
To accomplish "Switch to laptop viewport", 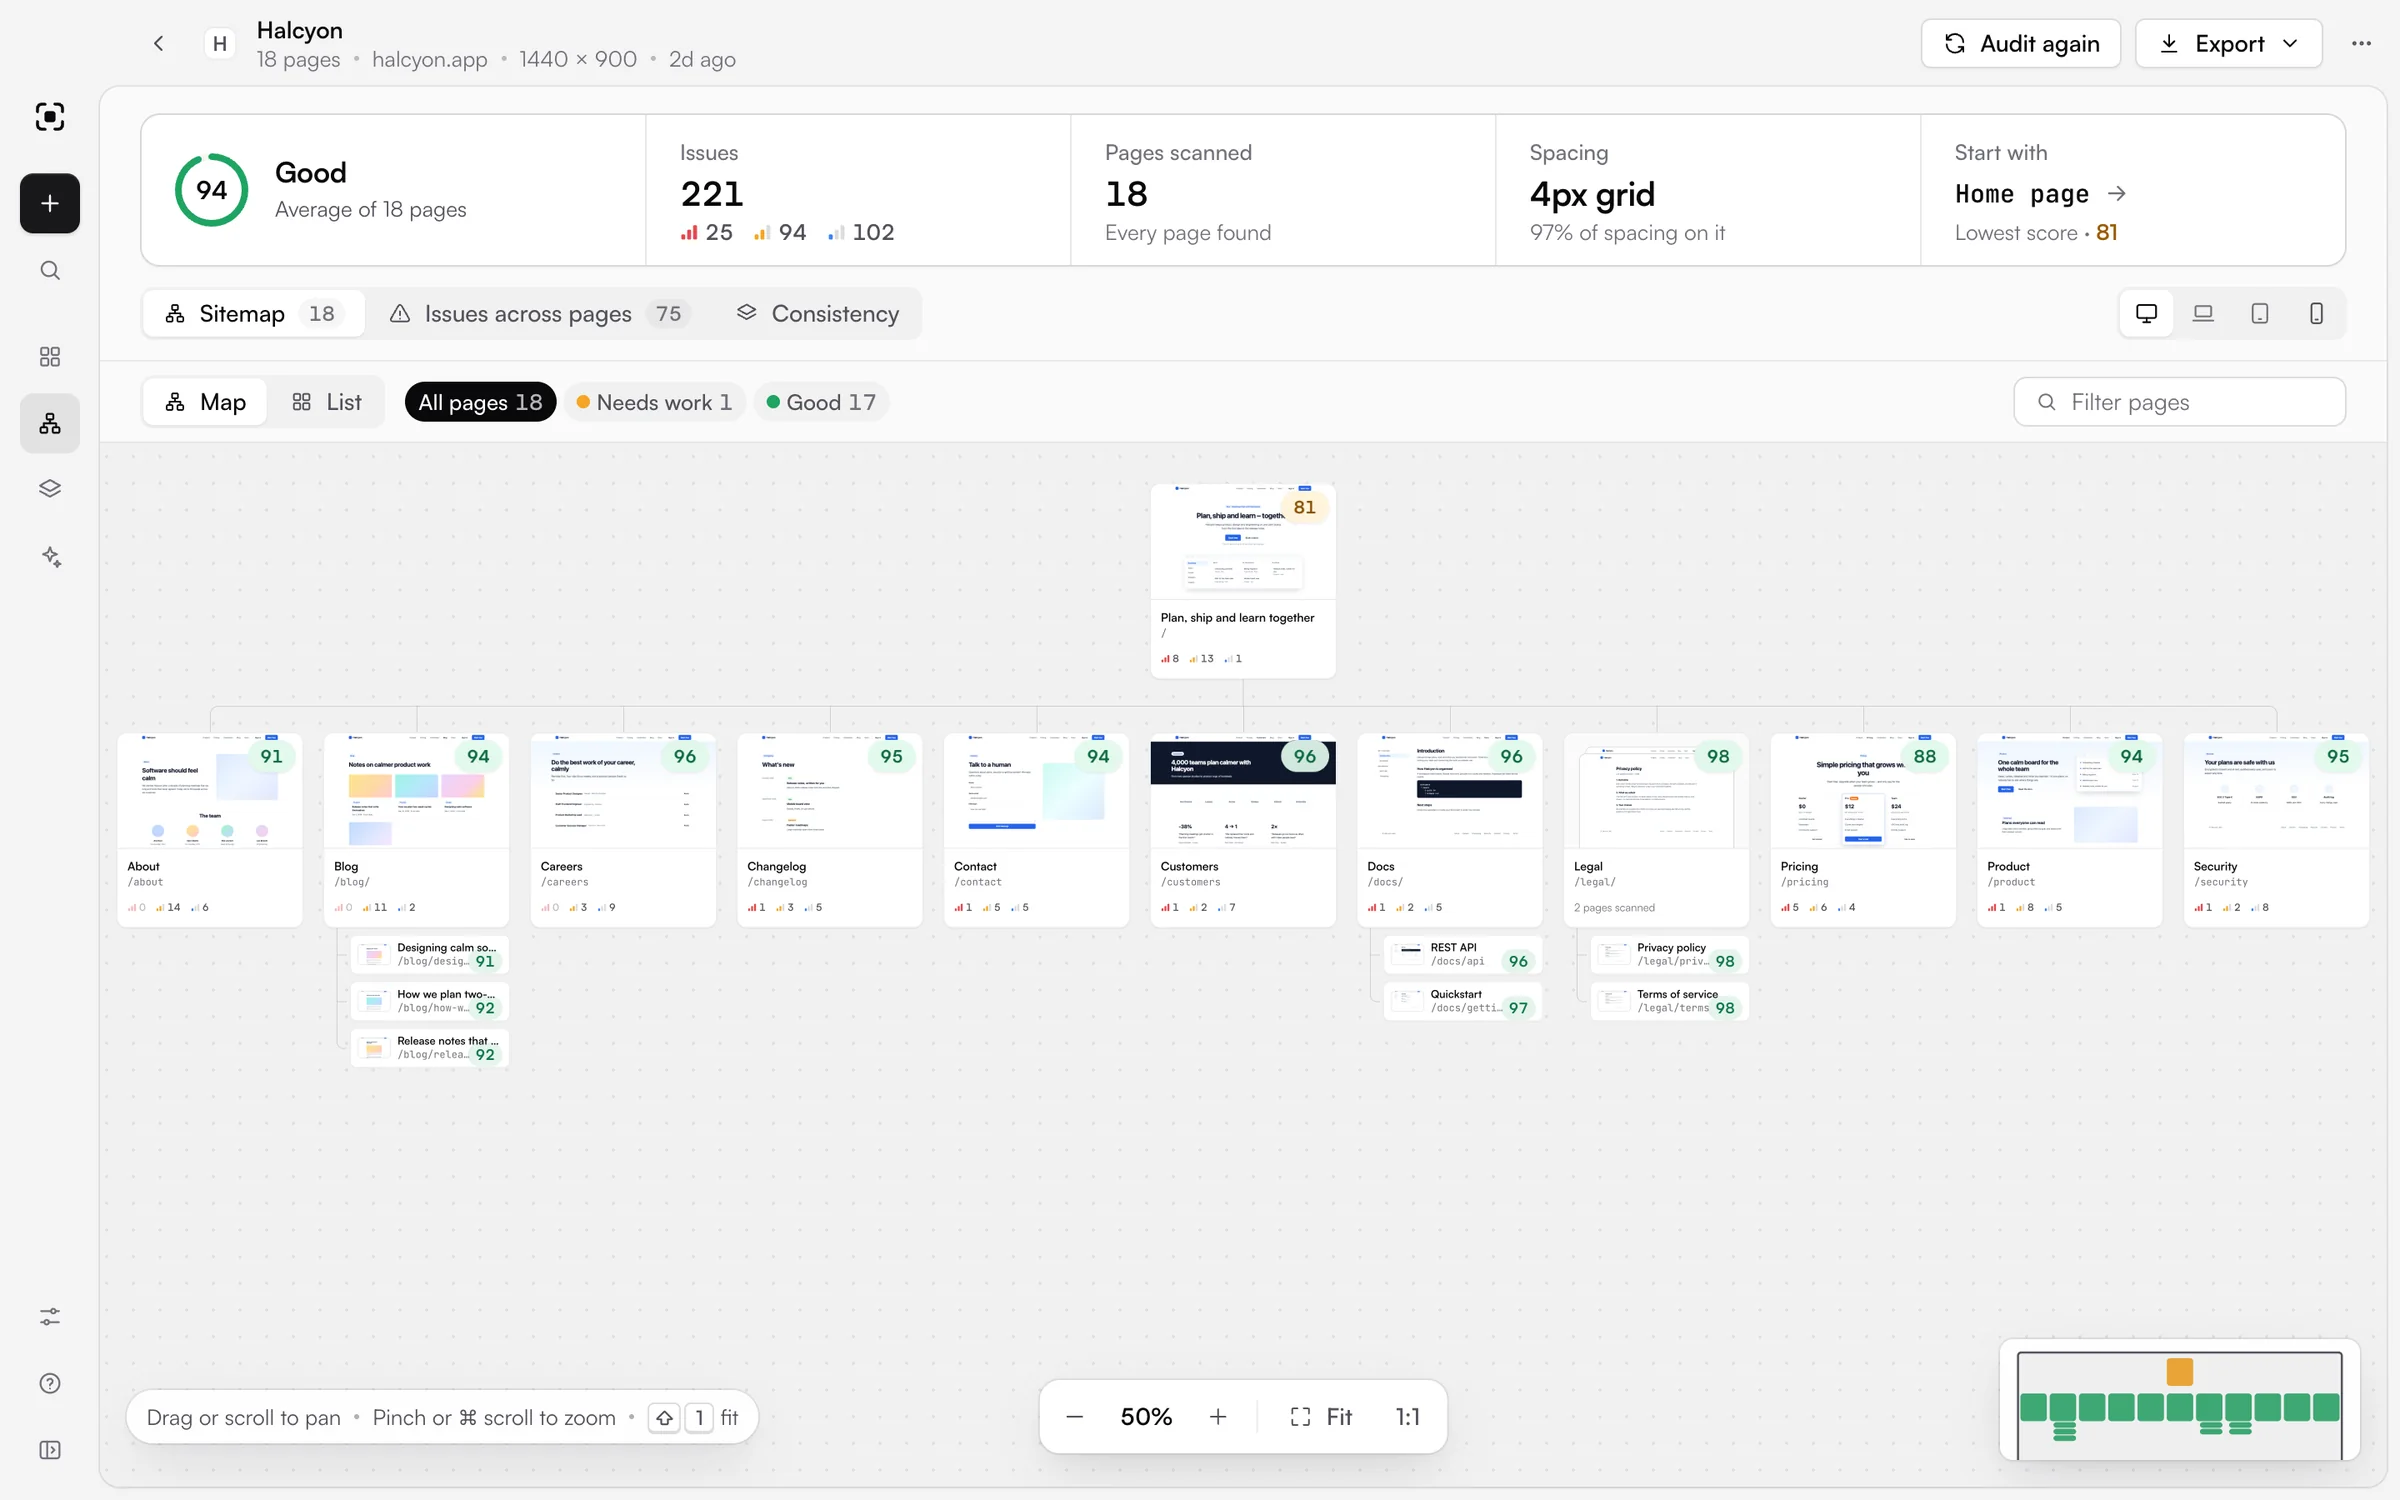I will (x=2203, y=314).
